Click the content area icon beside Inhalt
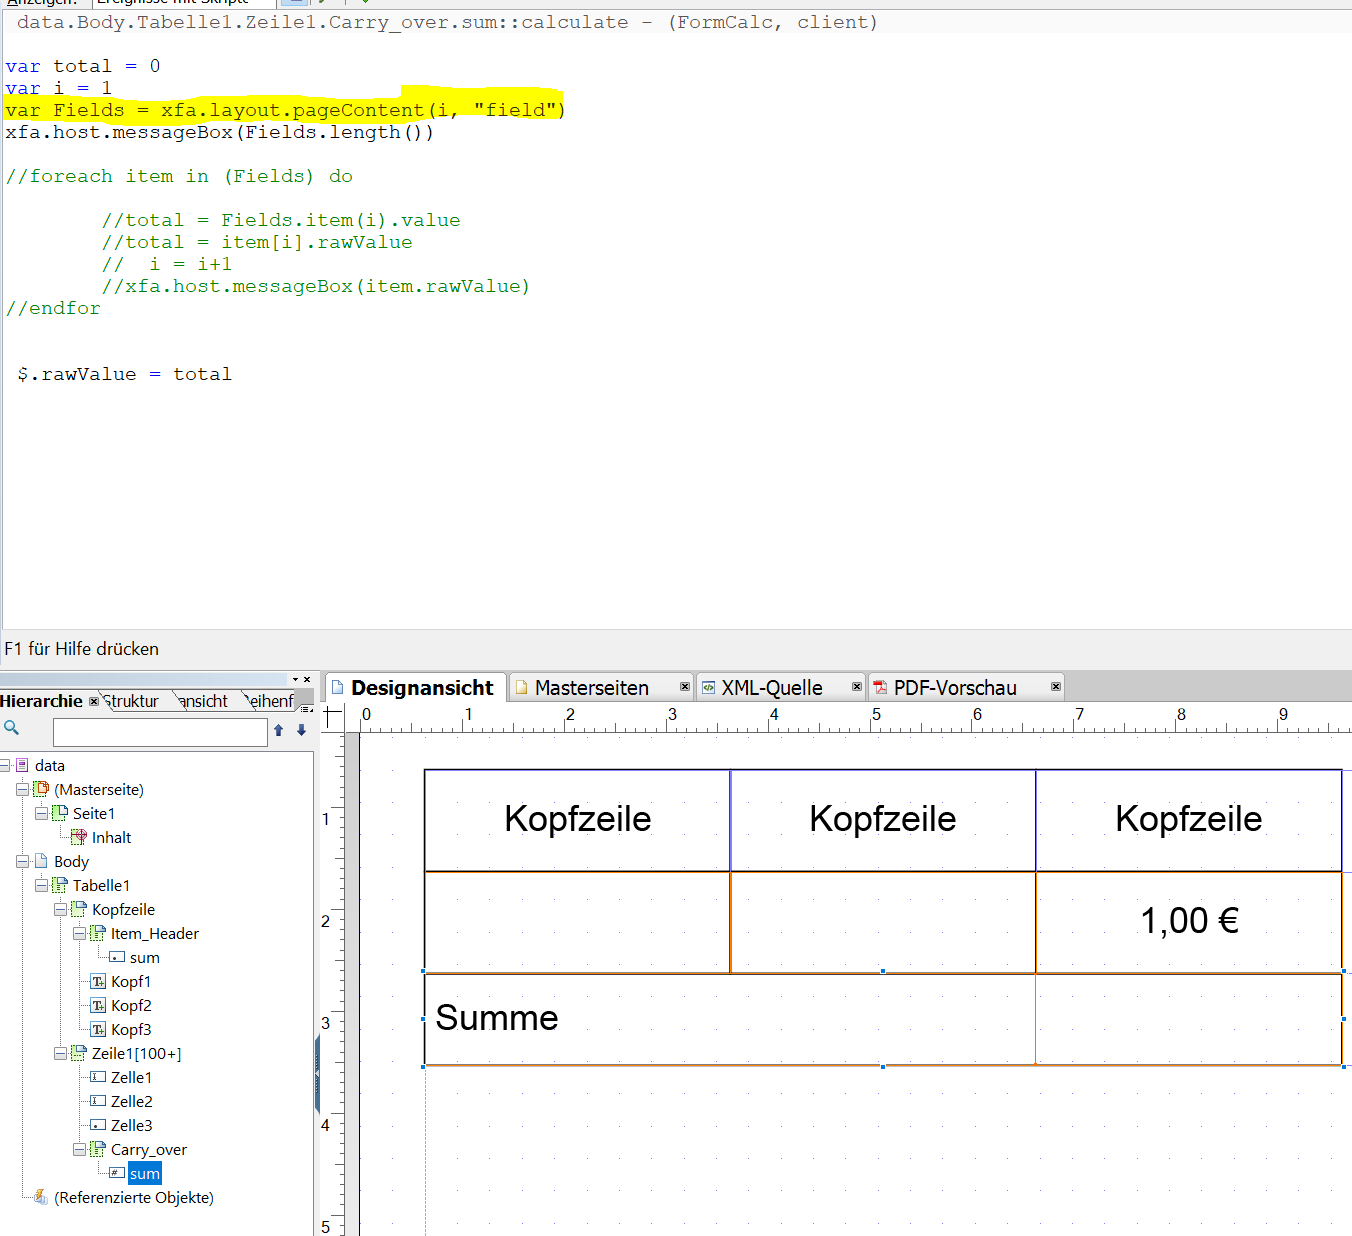 pos(78,837)
